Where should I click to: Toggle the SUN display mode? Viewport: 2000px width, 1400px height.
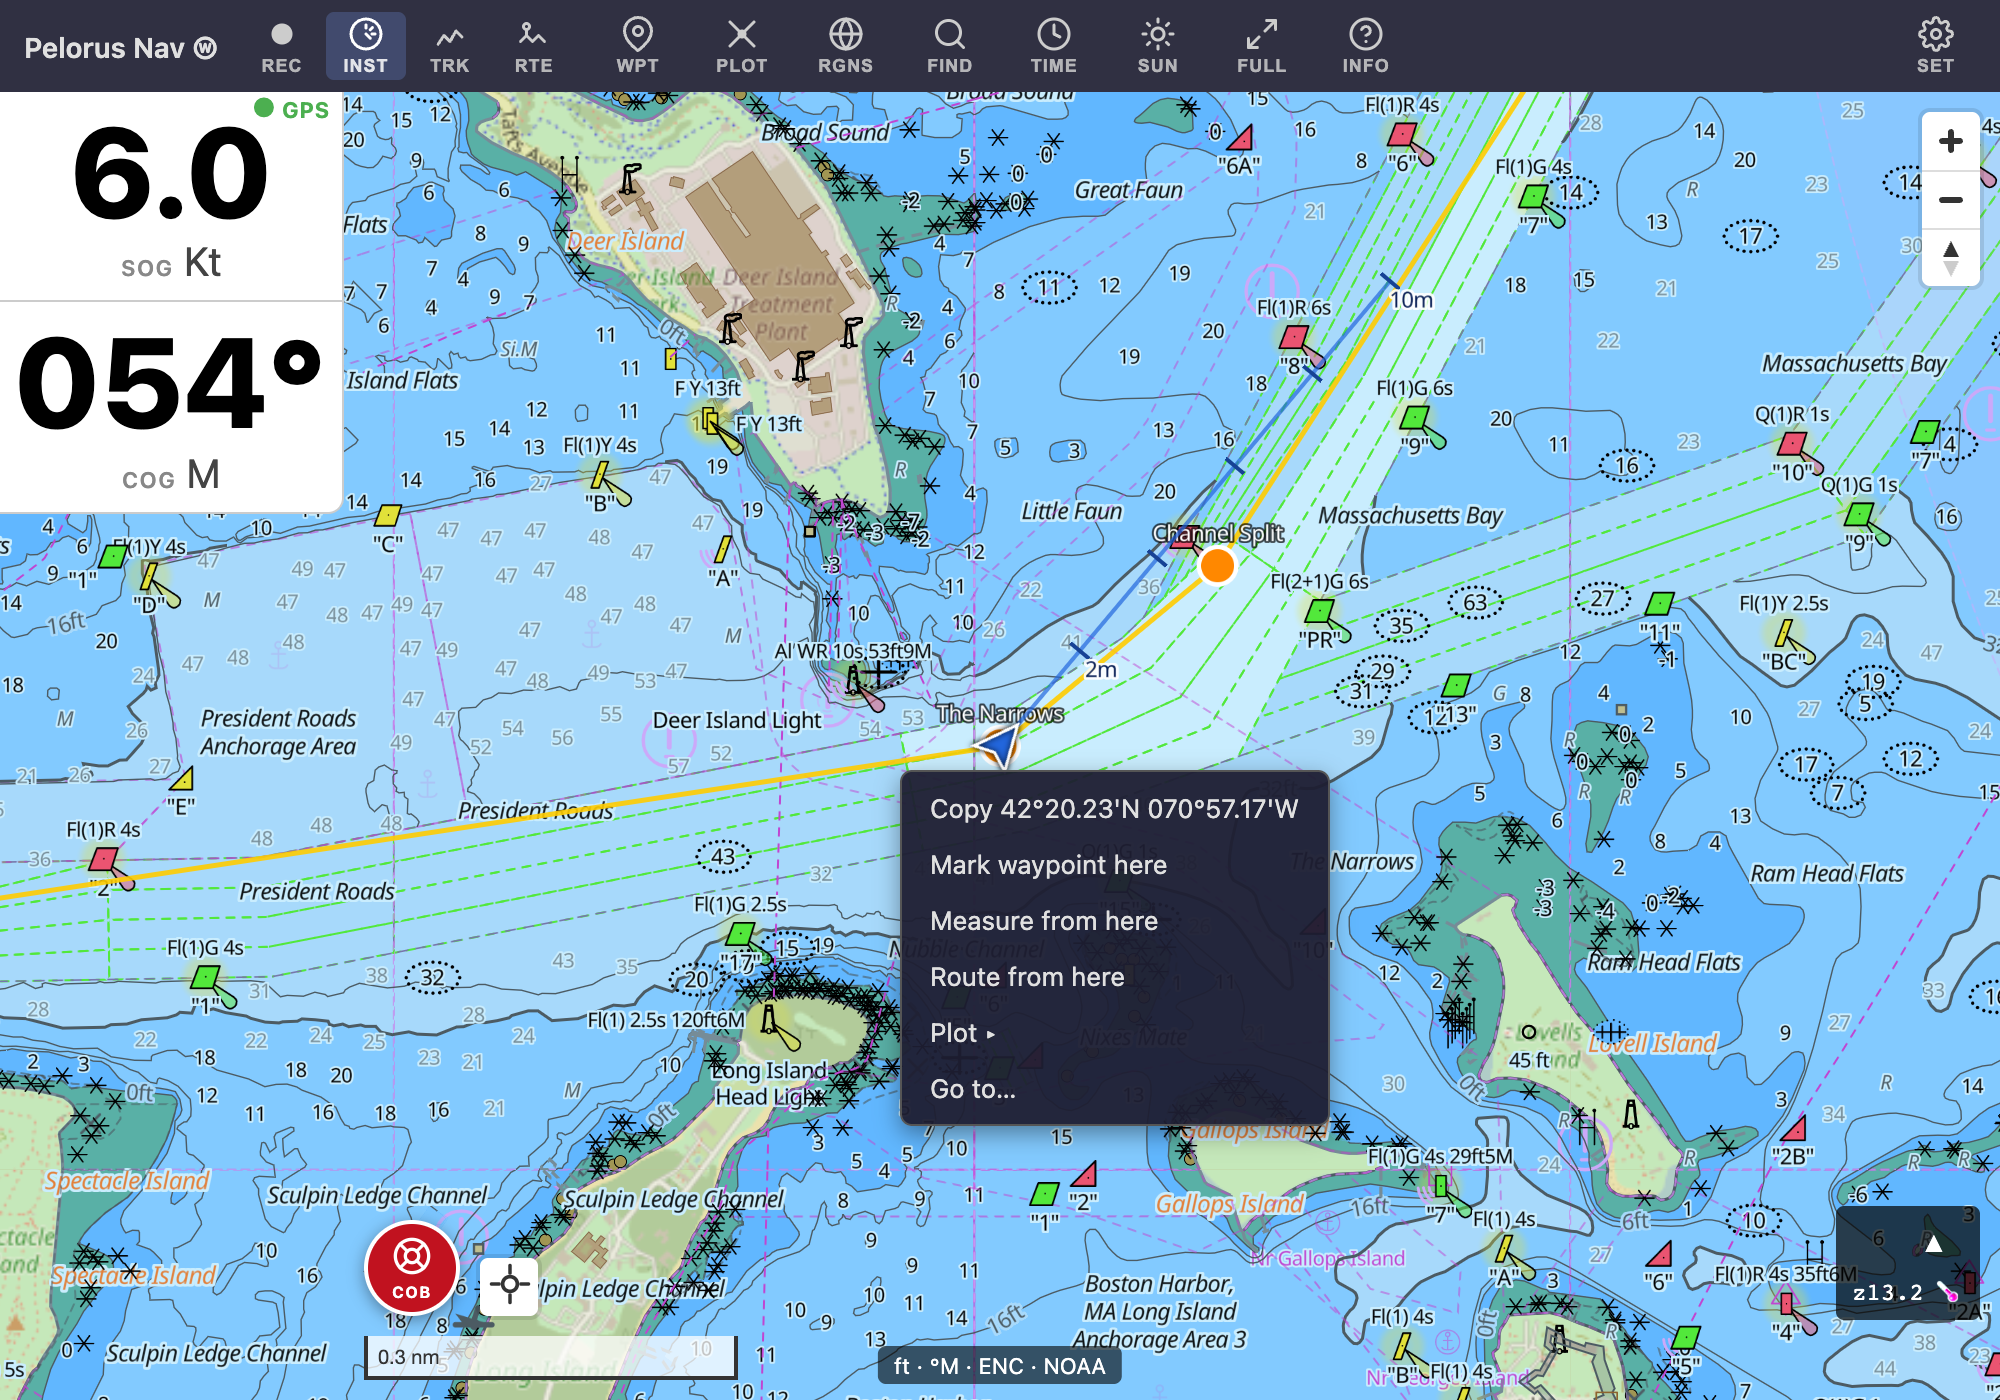(x=1157, y=47)
